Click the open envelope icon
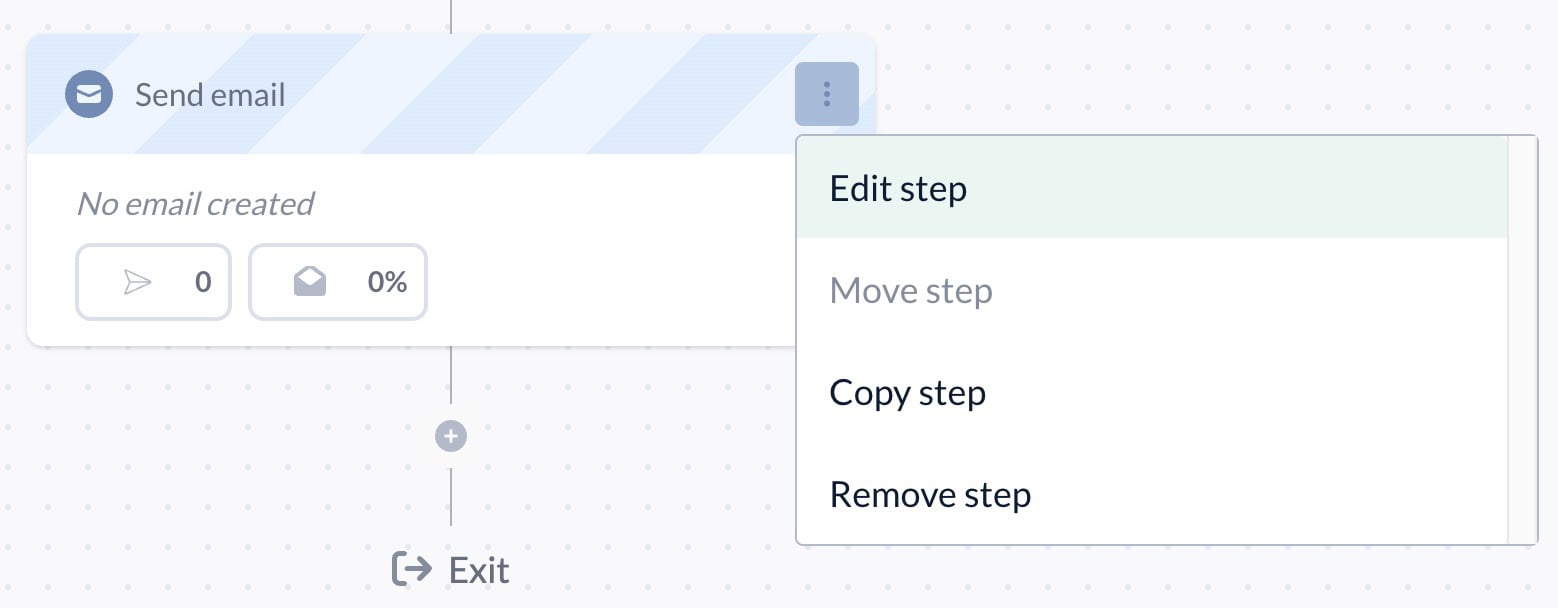Screen dimensions: 1558x608 pos(310,283)
